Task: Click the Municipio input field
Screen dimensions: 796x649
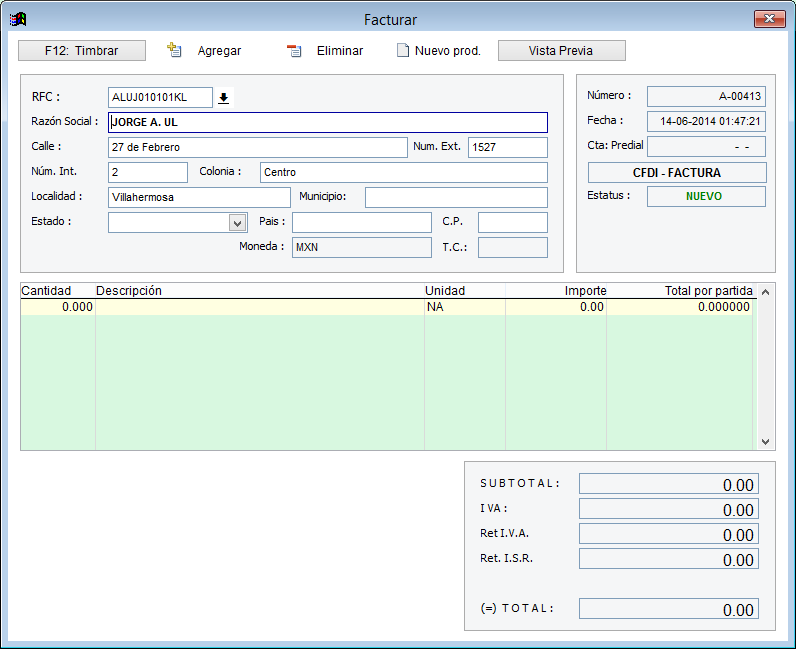Action: click(455, 198)
